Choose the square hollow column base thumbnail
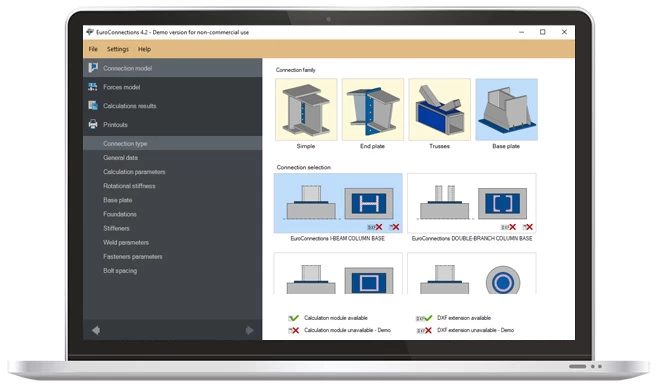 point(338,274)
